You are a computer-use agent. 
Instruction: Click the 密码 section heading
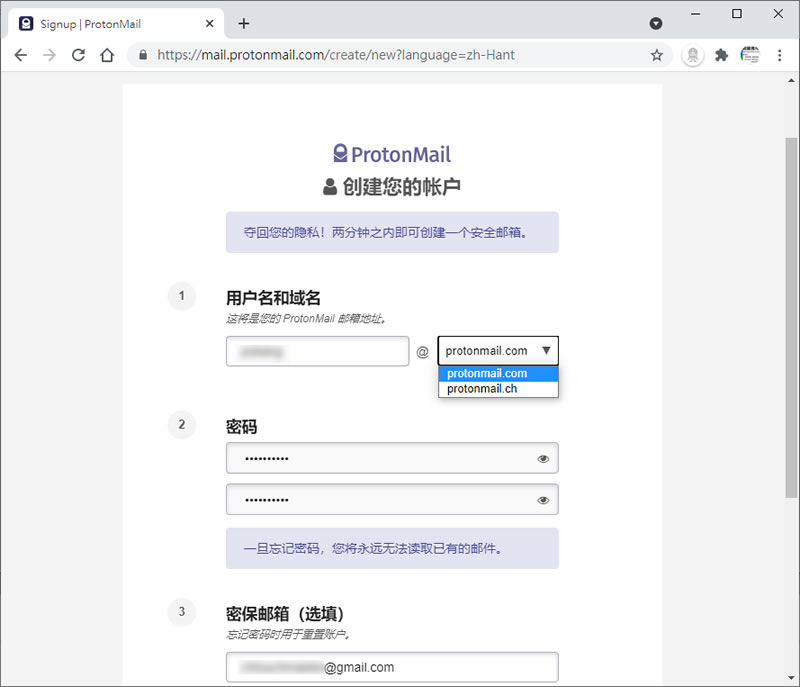pyautogui.click(x=241, y=427)
